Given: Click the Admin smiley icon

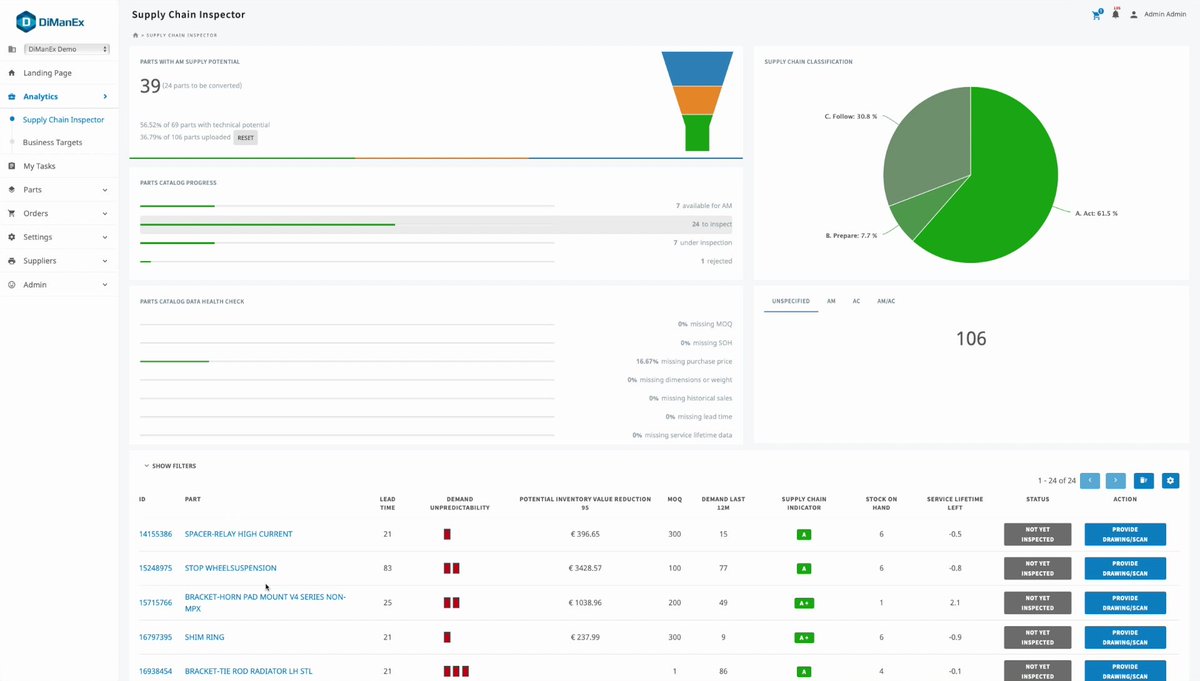Looking at the screenshot, I should click(x=12, y=285).
